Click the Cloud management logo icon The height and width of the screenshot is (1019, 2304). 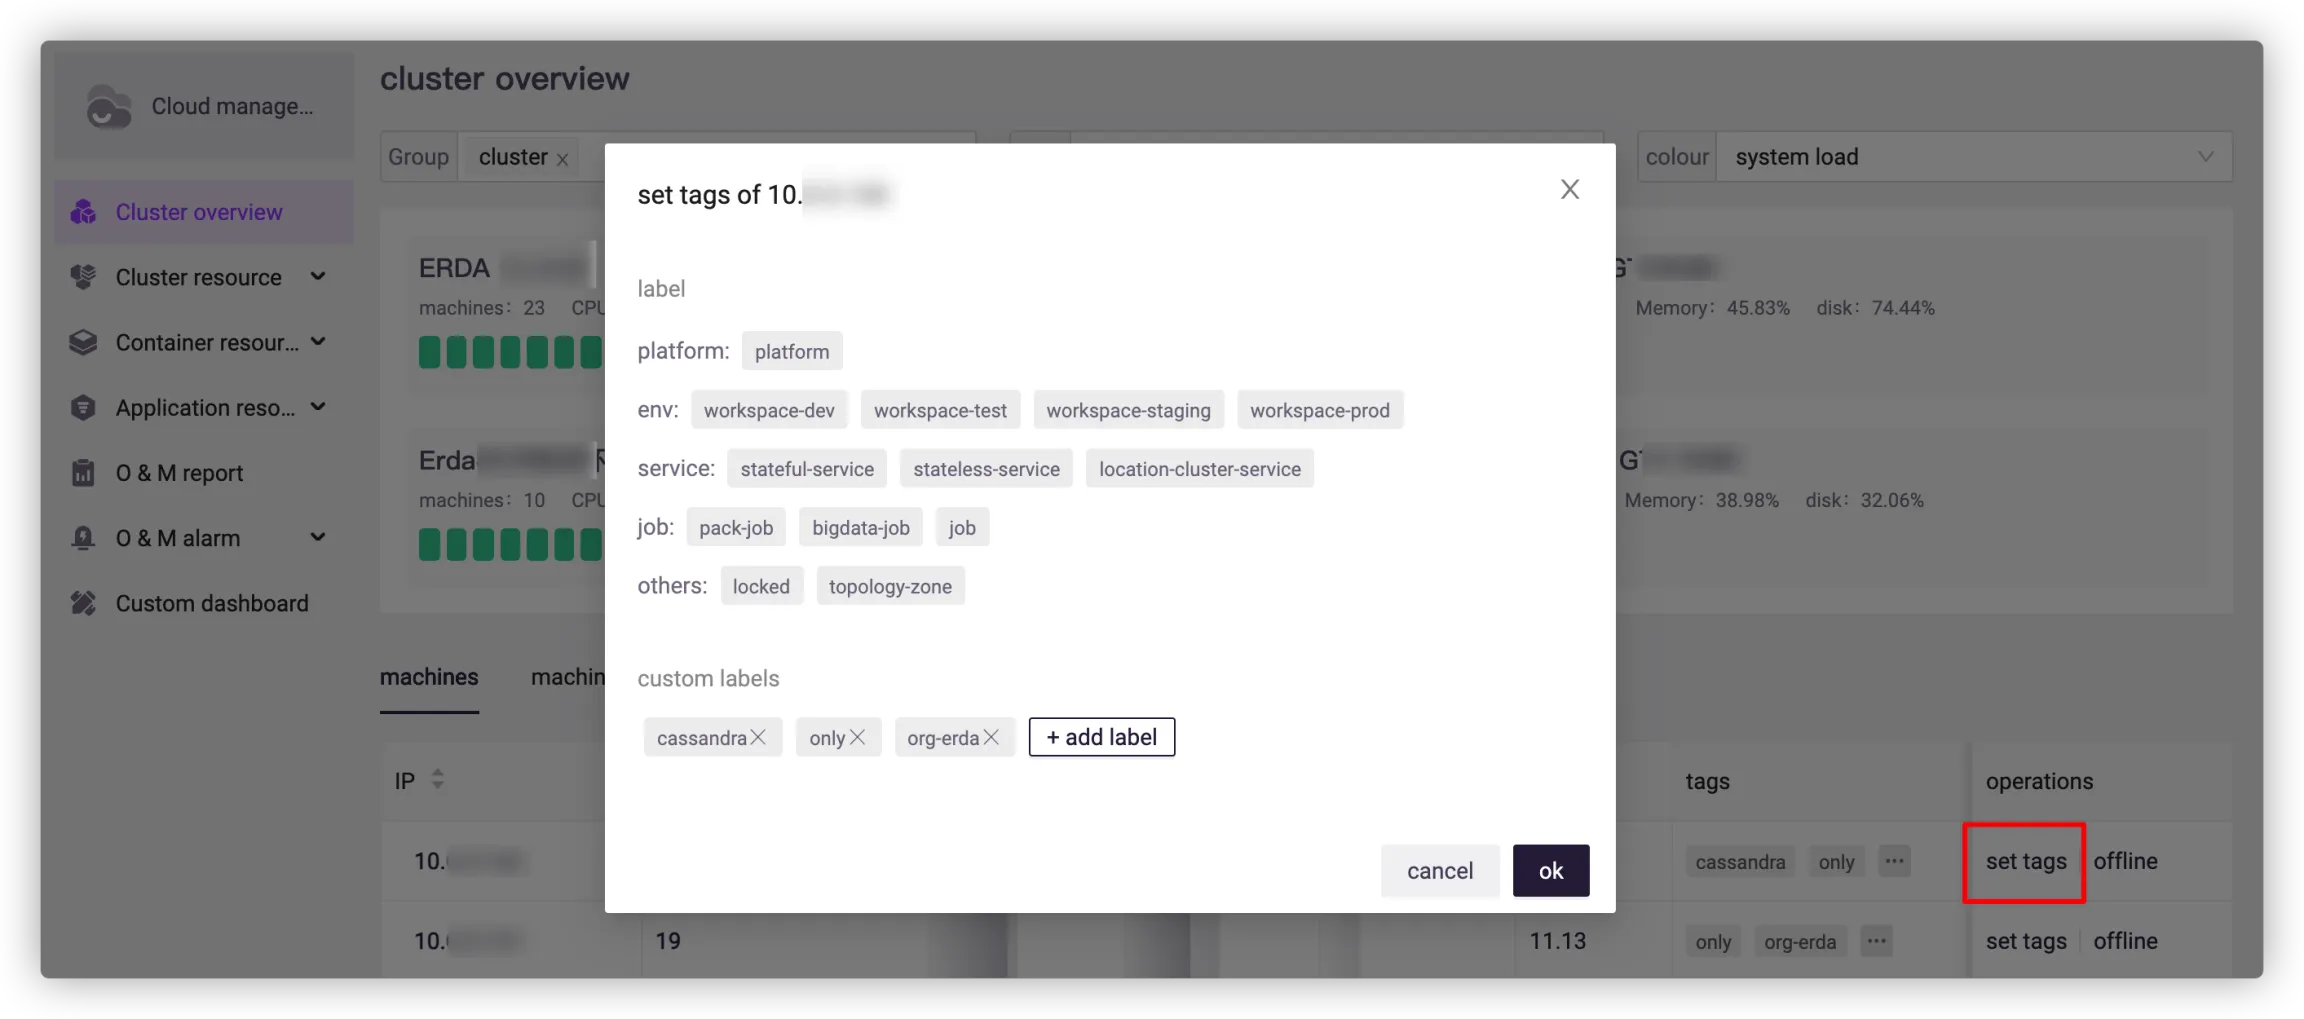pos(108,106)
